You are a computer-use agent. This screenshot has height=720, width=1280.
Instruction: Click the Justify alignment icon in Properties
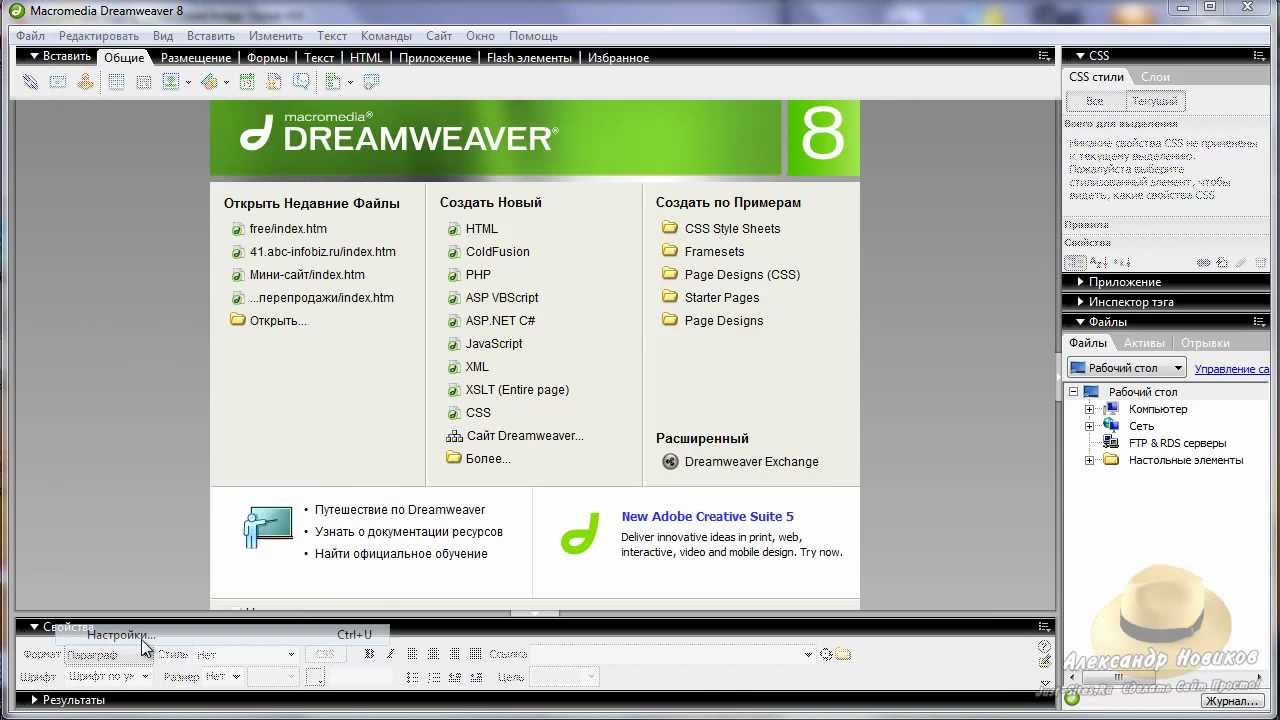pyautogui.click(x=475, y=654)
